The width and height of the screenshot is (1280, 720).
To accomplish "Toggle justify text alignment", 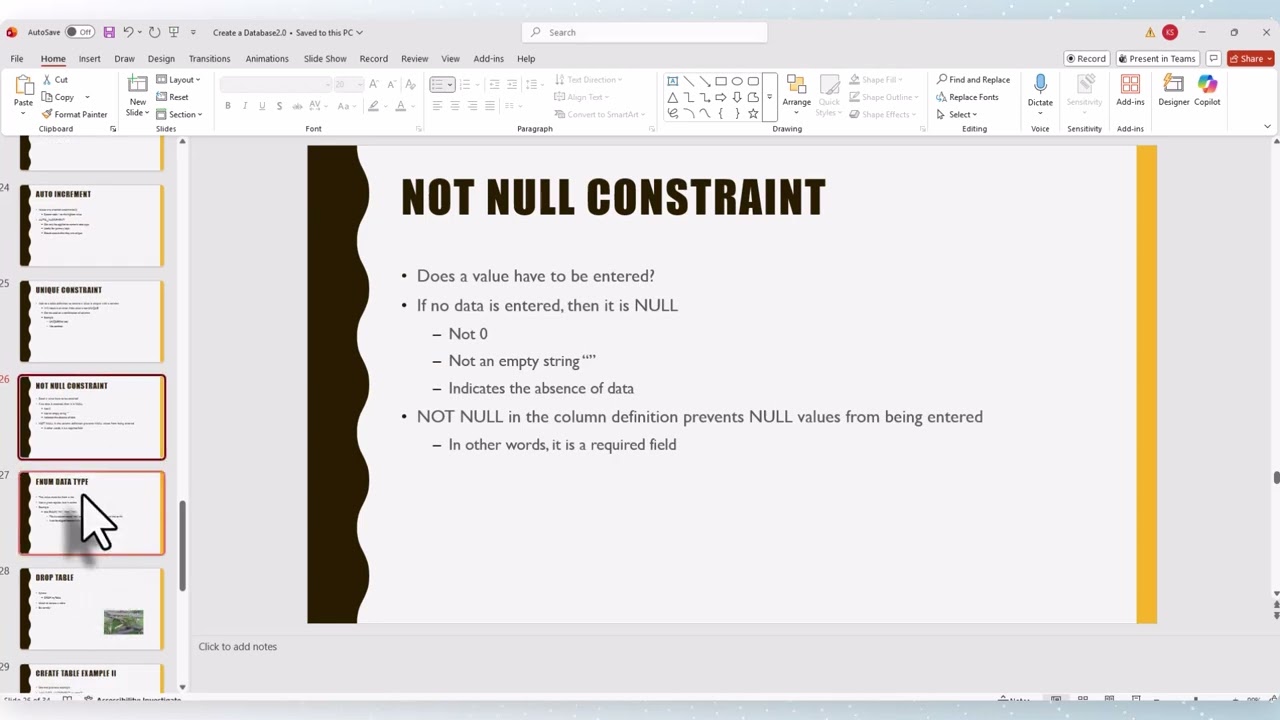I will [489, 106].
